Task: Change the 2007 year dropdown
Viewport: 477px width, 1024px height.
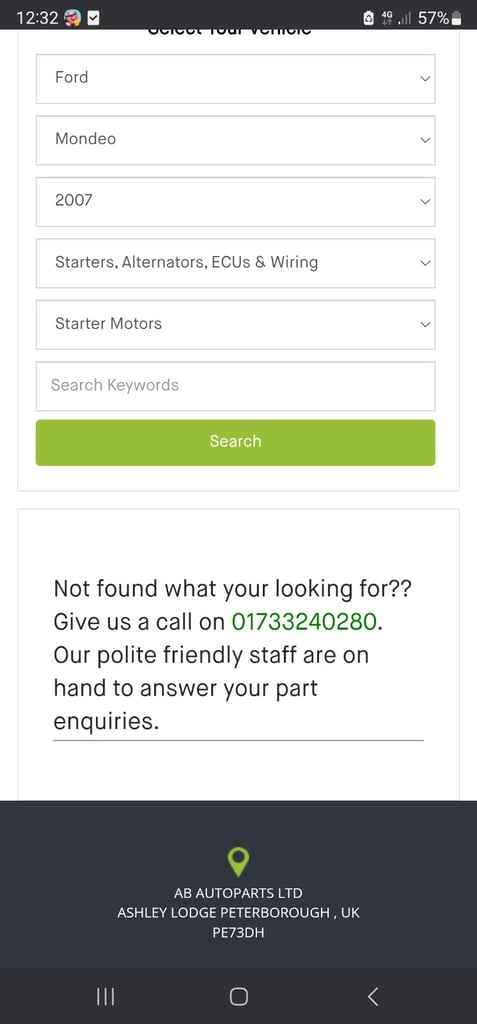Action: [x=235, y=201]
